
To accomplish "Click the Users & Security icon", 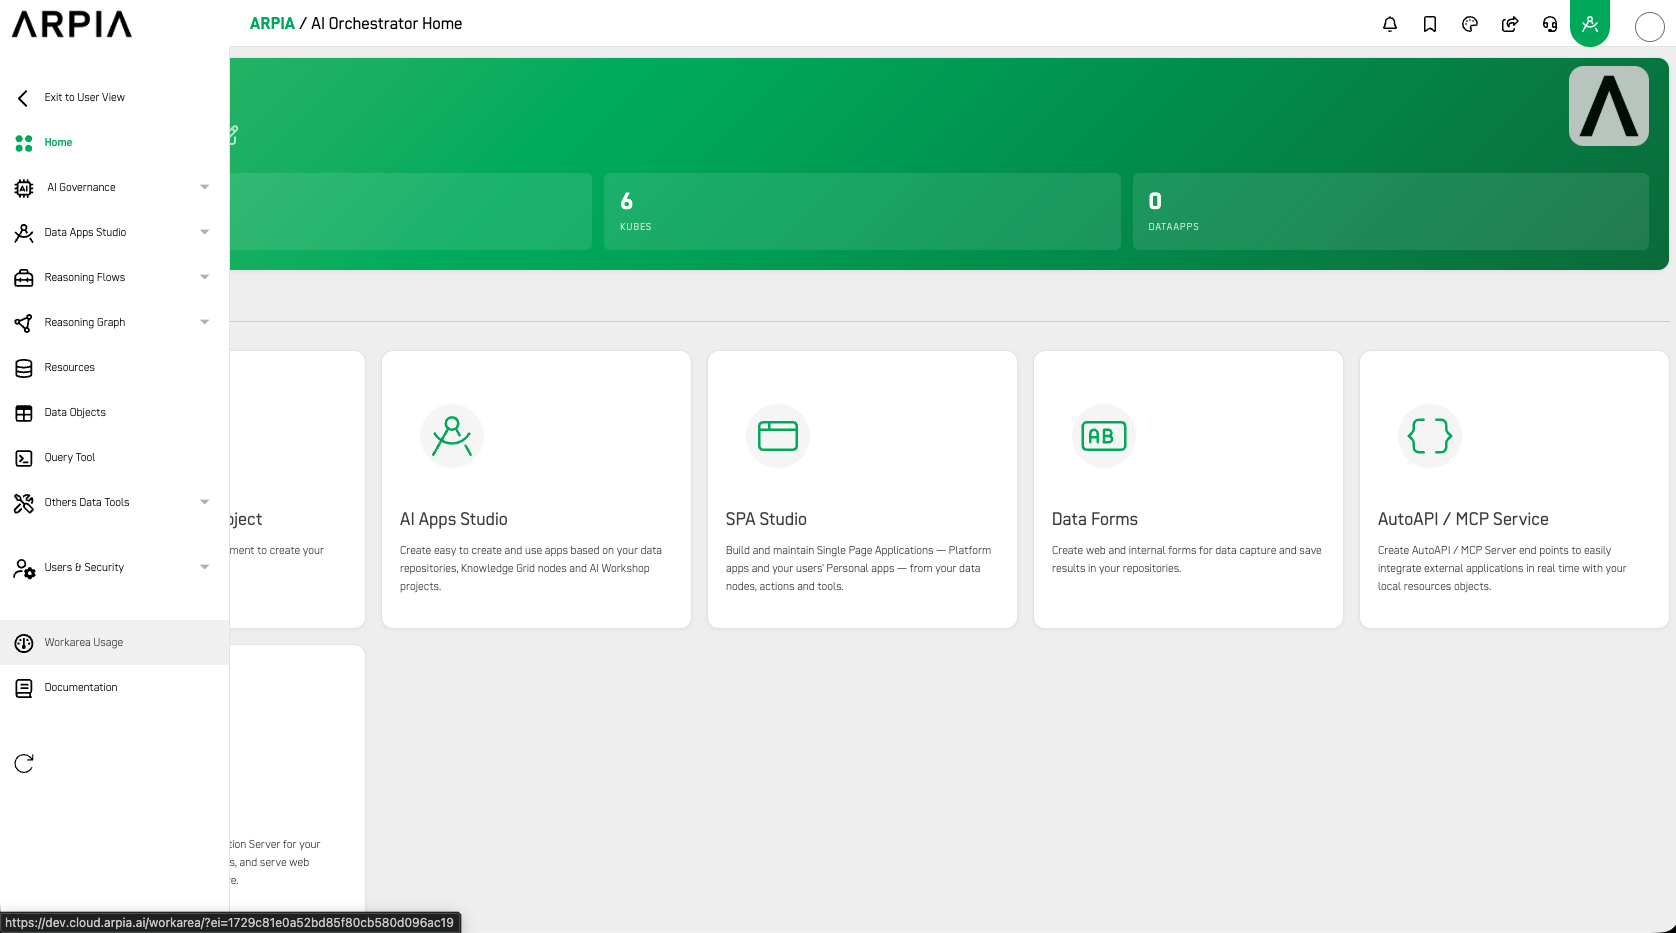I will pos(24,568).
